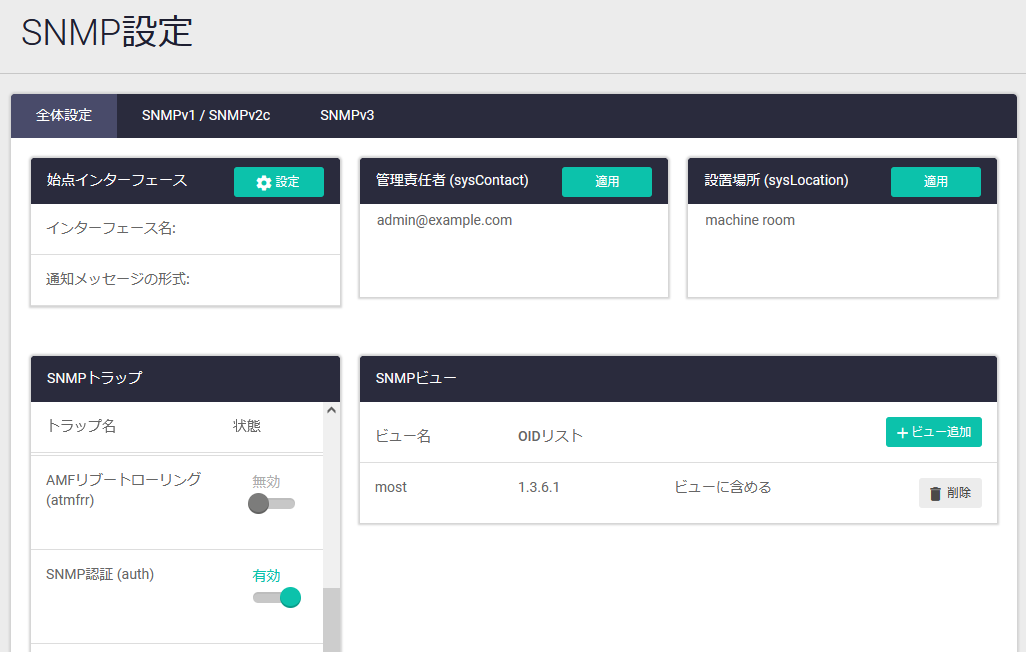Select the 全体設定 tab
This screenshot has height=652, width=1026.
pyautogui.click(x=64, y=115)
